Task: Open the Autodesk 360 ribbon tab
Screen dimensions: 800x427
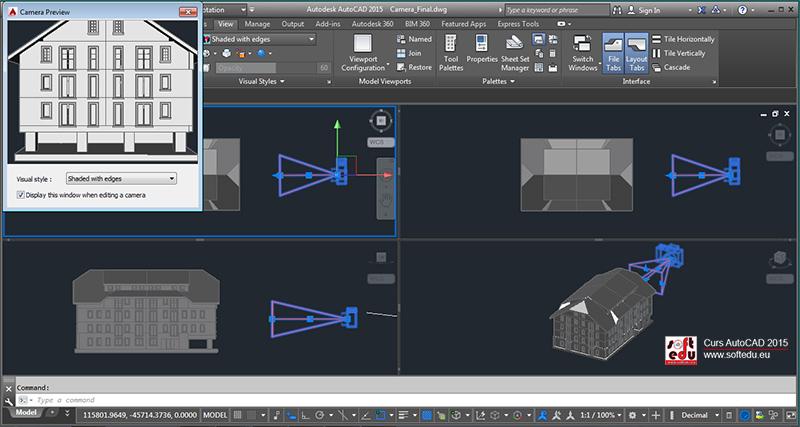Action: click(x=373, y=24)
